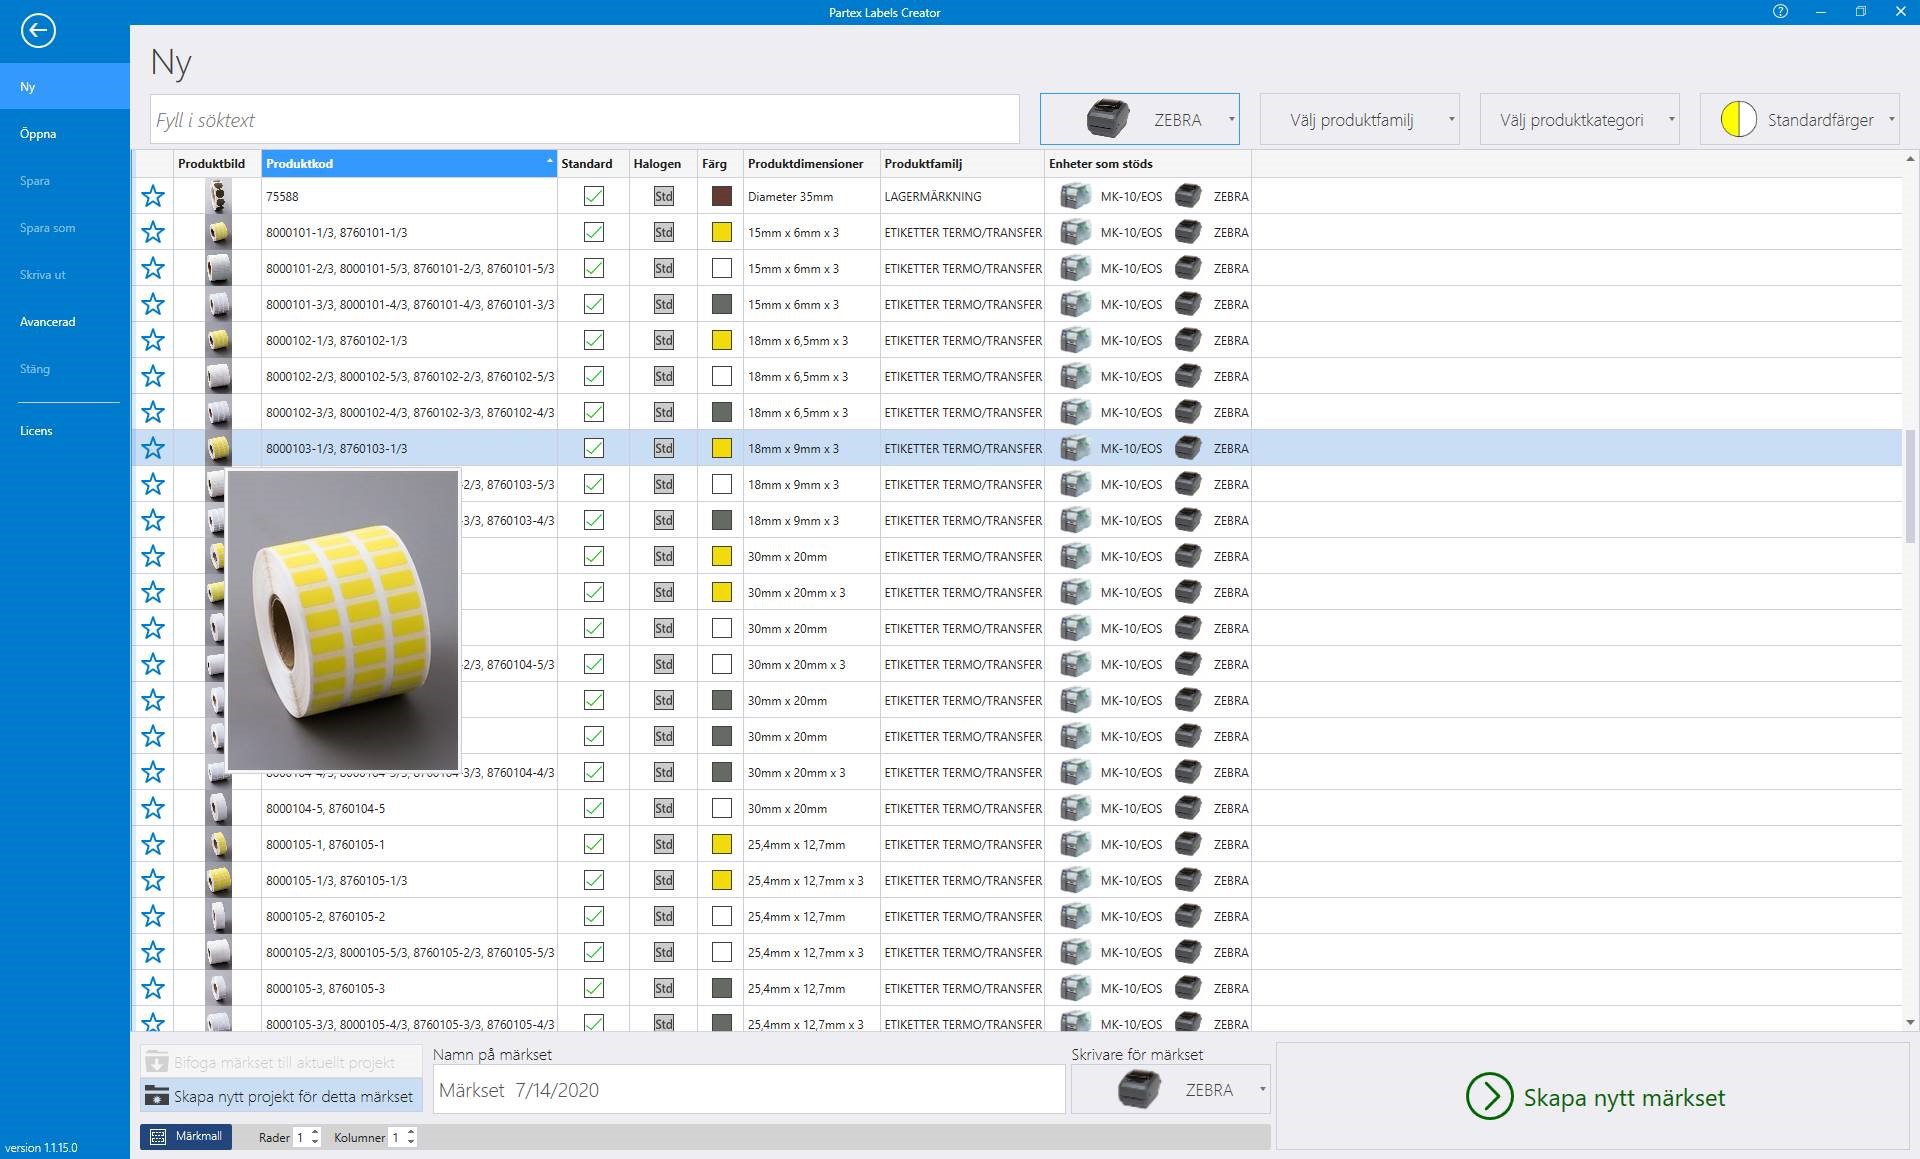Image resolution: width=1920 pixels, height=1159 pixels.
Task: Click brown color swatch in 75588 row
Action: tap(721, 196)
